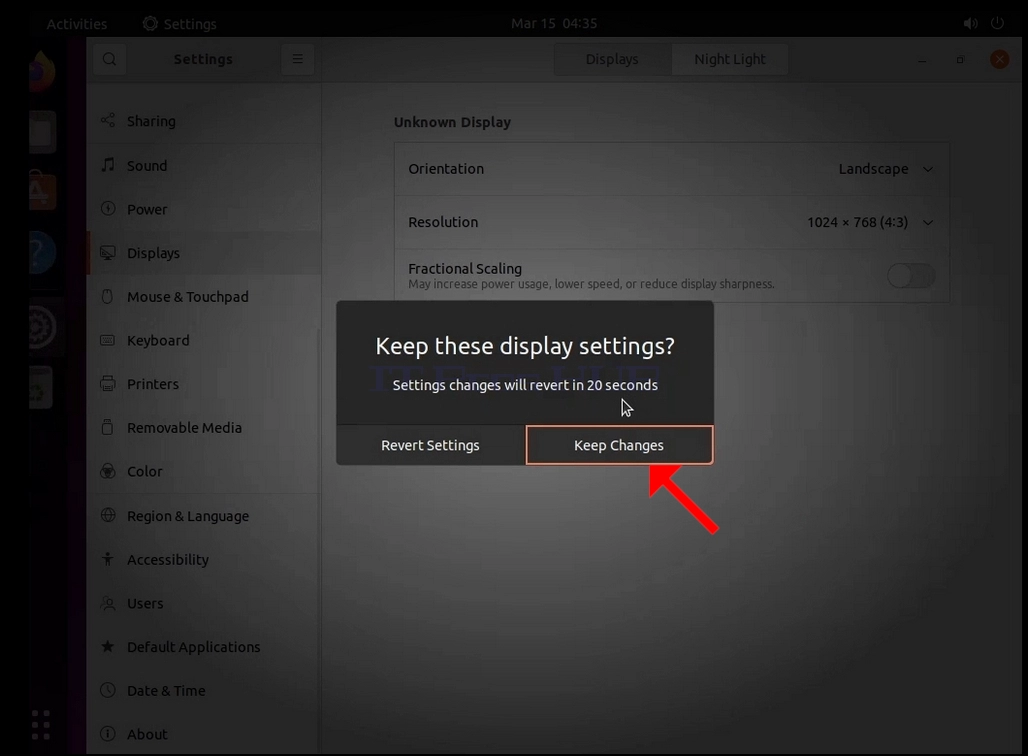Select the Power icon in sidebar
This screenshot has height=756, width=1028.
pos(108,209)
